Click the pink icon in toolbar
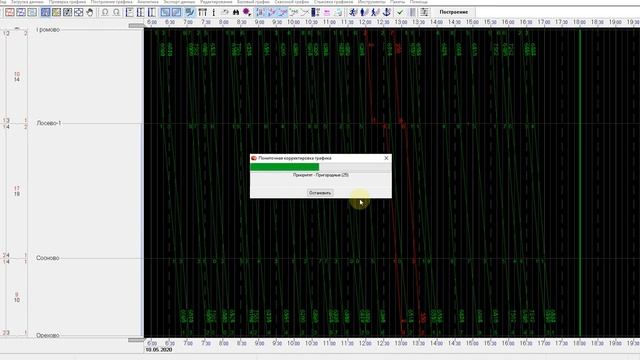The width and height of the screenshot is (640, 360). (x=327, y=12)
